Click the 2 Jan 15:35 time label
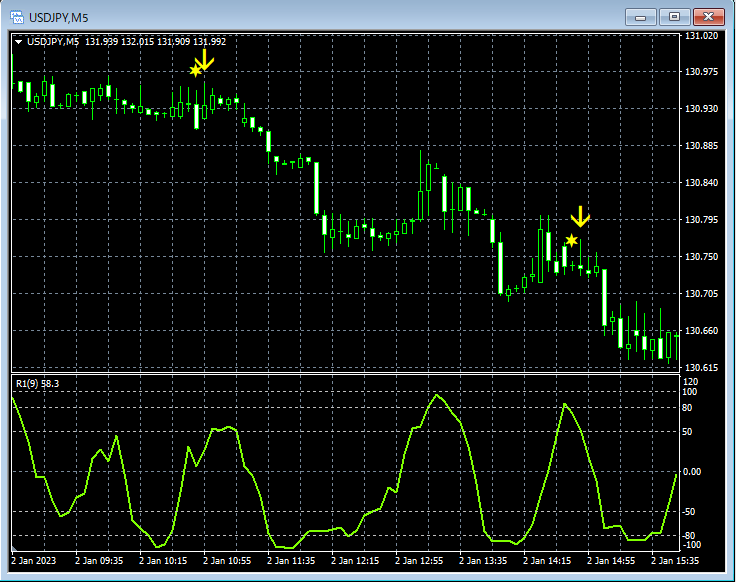The width and height of the screenshot is (737, 582). (x=674, y=561)
